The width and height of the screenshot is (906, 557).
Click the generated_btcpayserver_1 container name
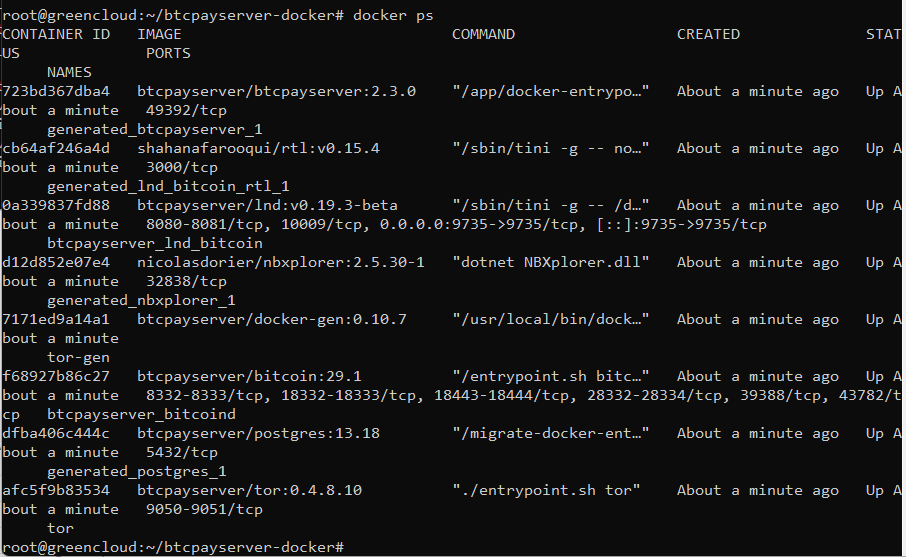point(154,129)
